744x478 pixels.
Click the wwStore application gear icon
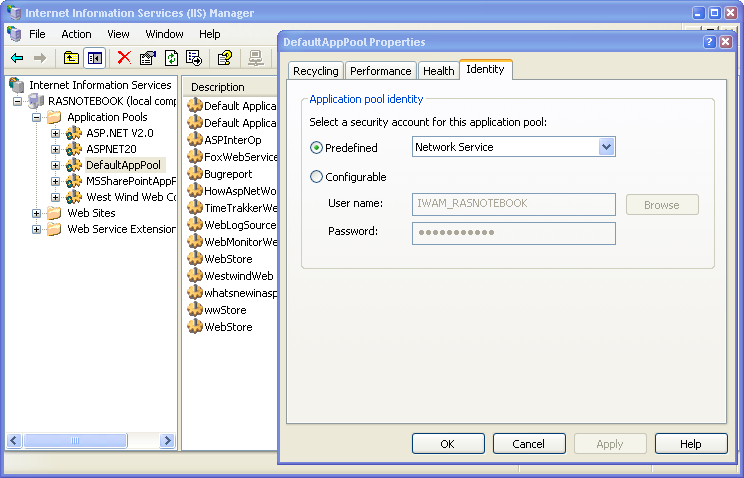coord(195,309)
